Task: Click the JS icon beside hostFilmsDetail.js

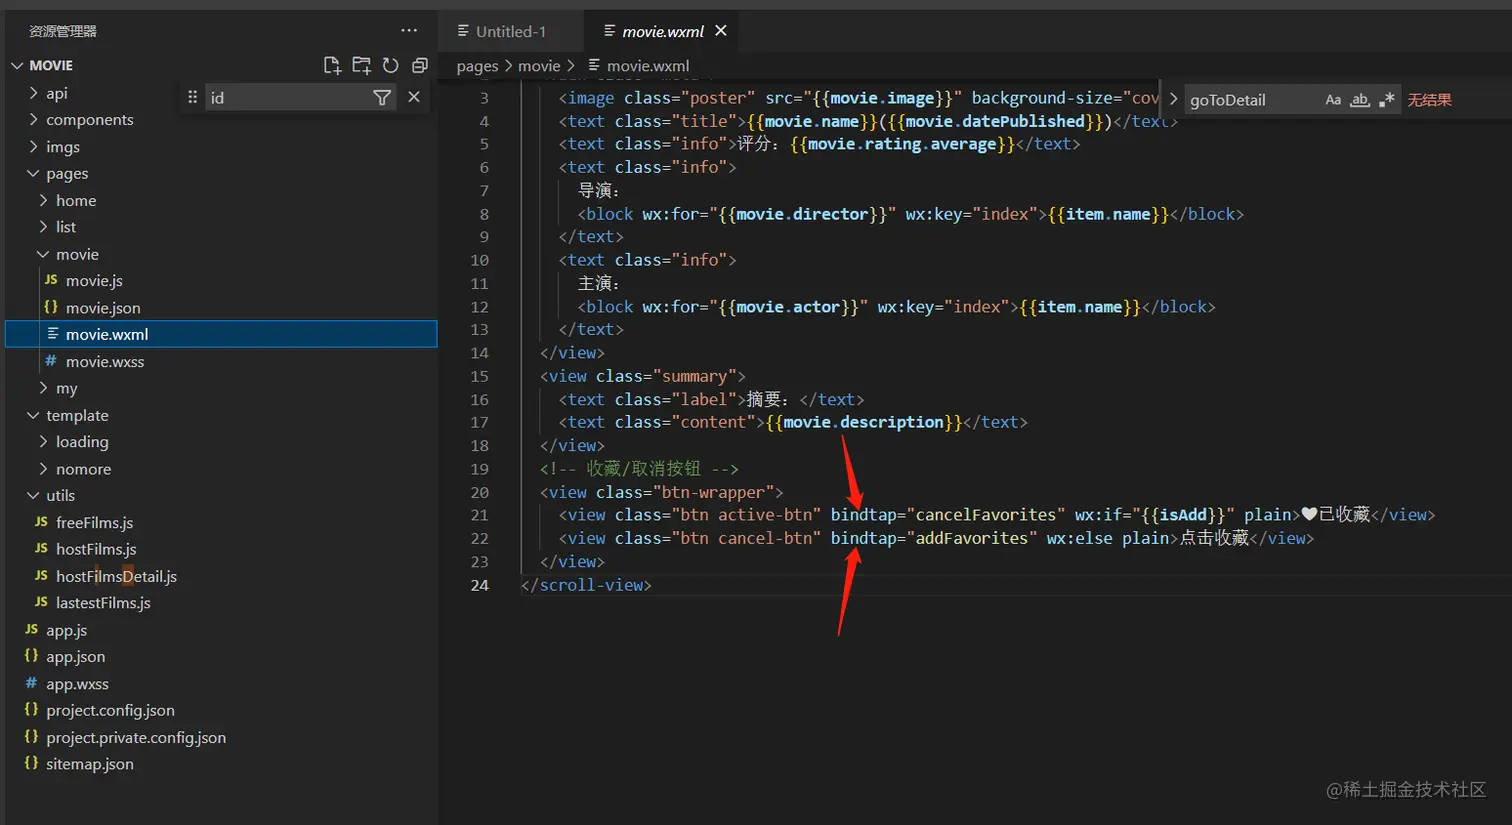Action: (41, 576)
